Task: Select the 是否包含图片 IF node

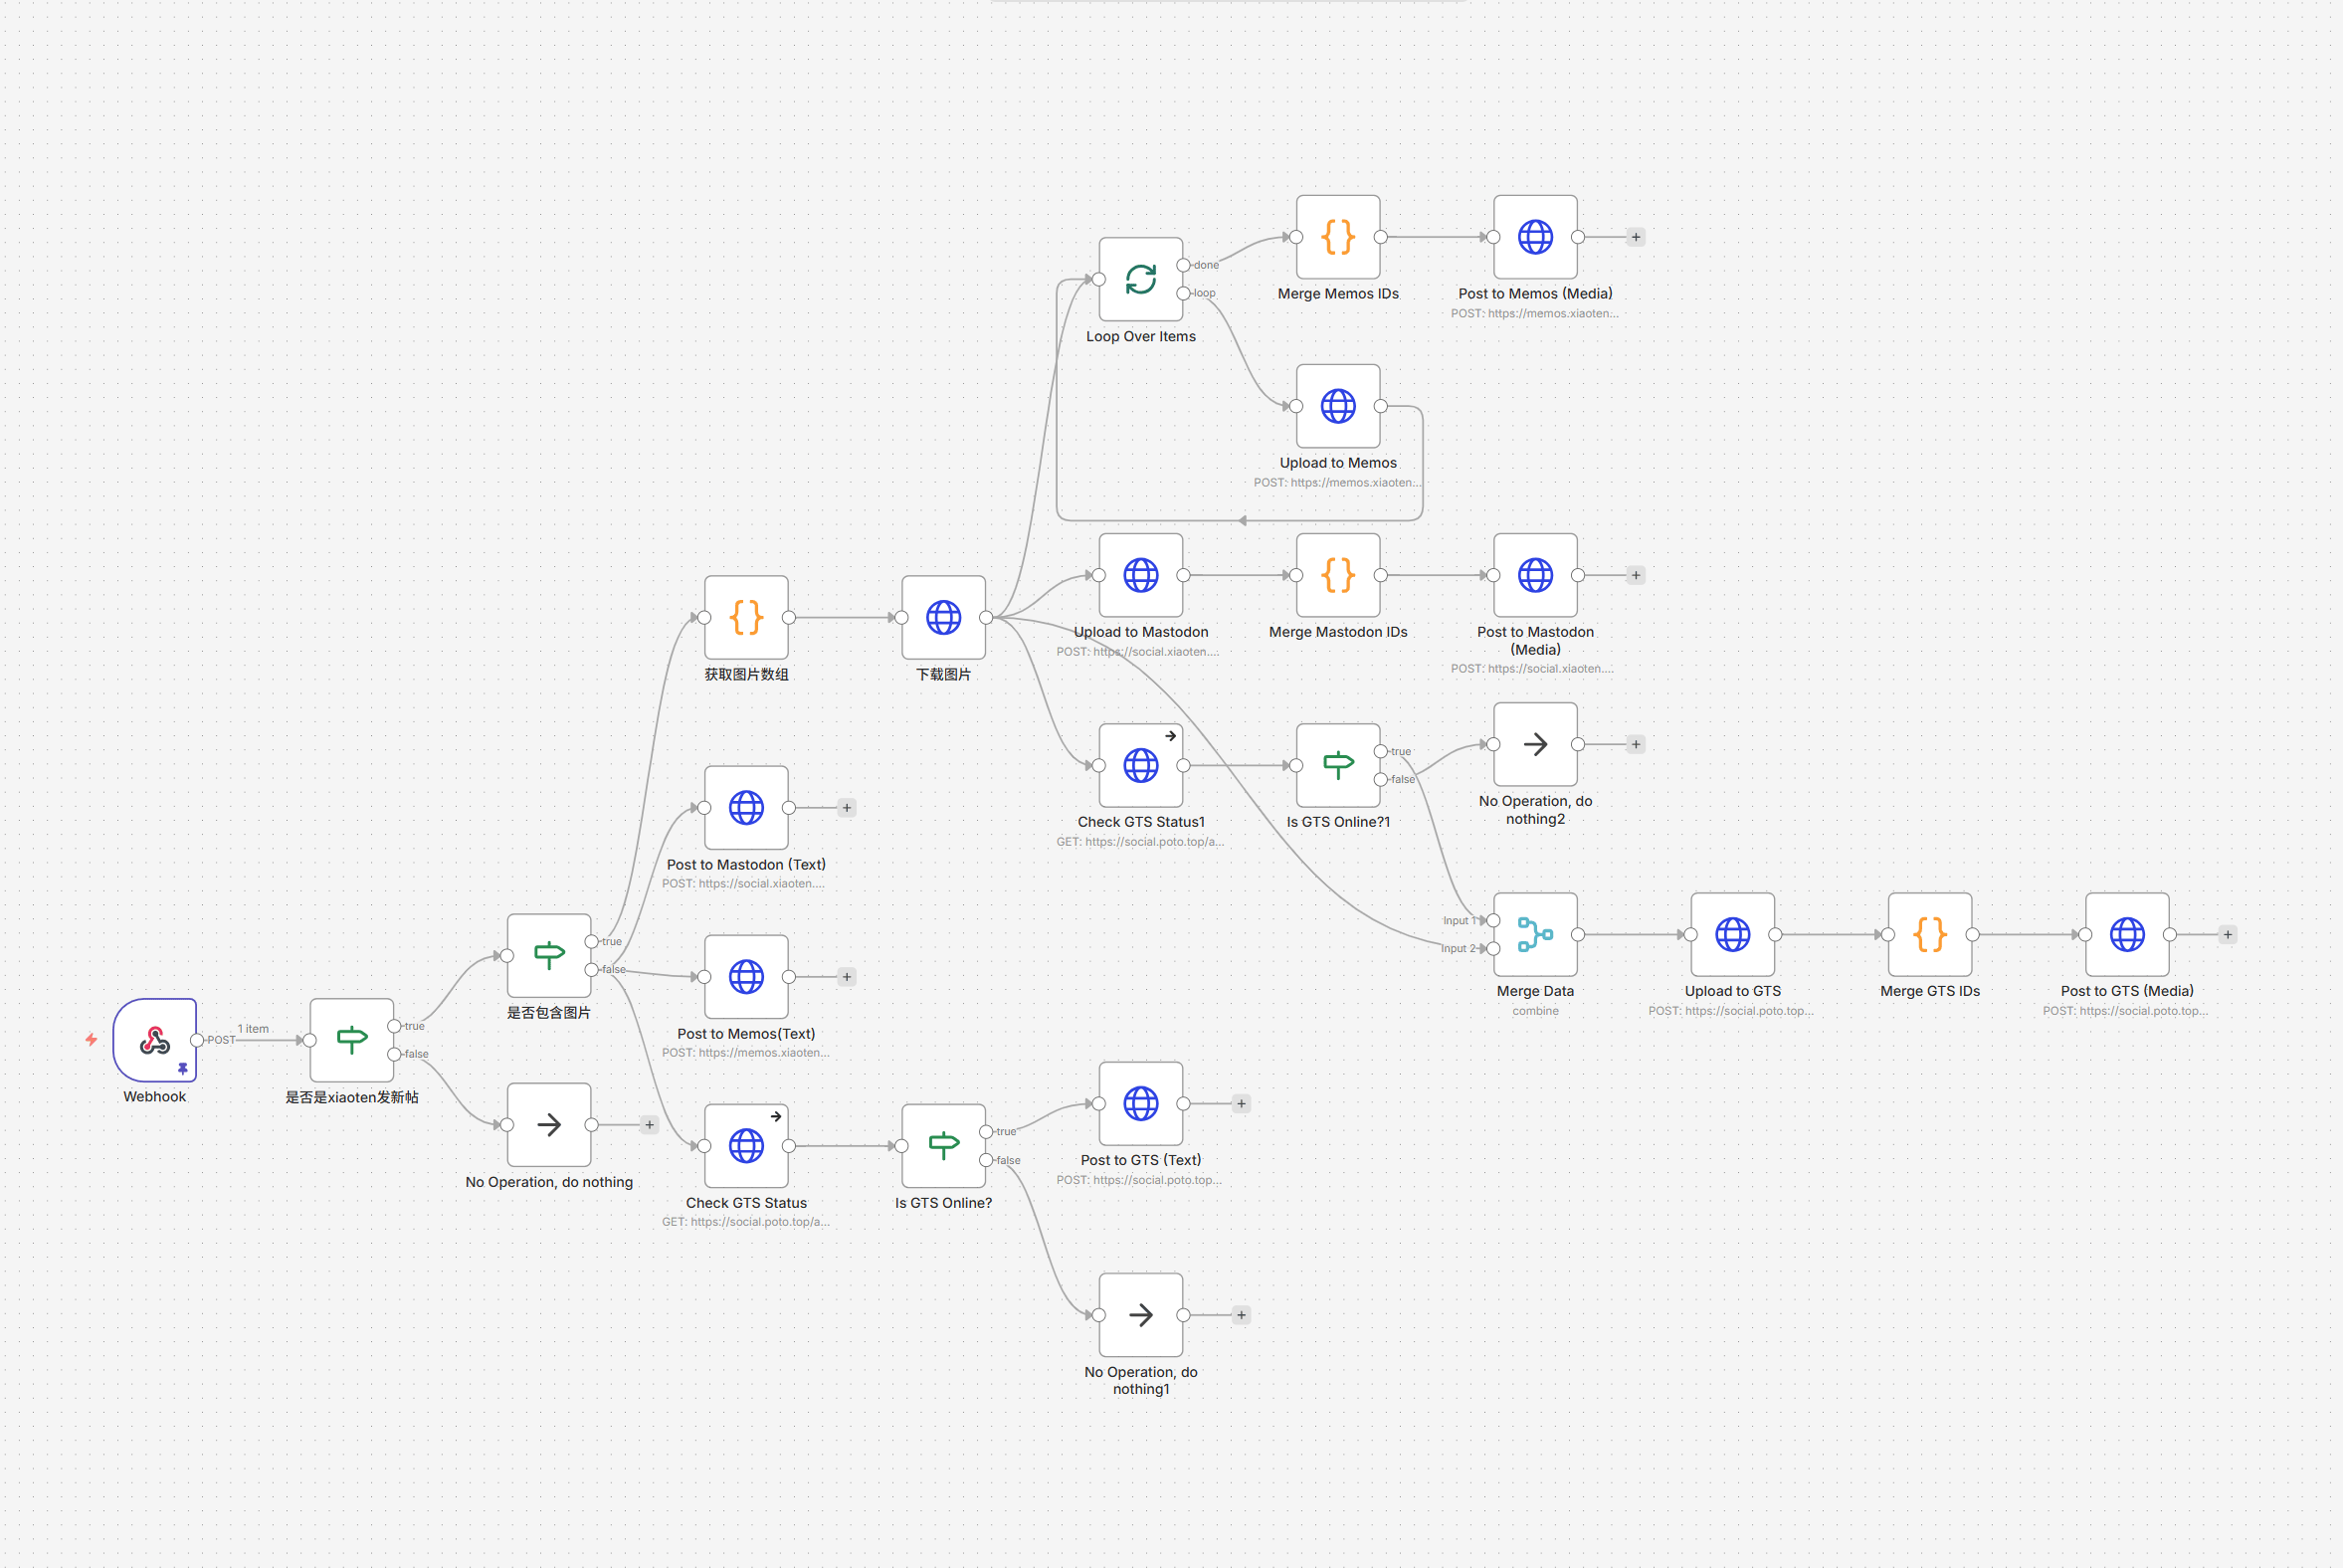Action: click(548, 955)
